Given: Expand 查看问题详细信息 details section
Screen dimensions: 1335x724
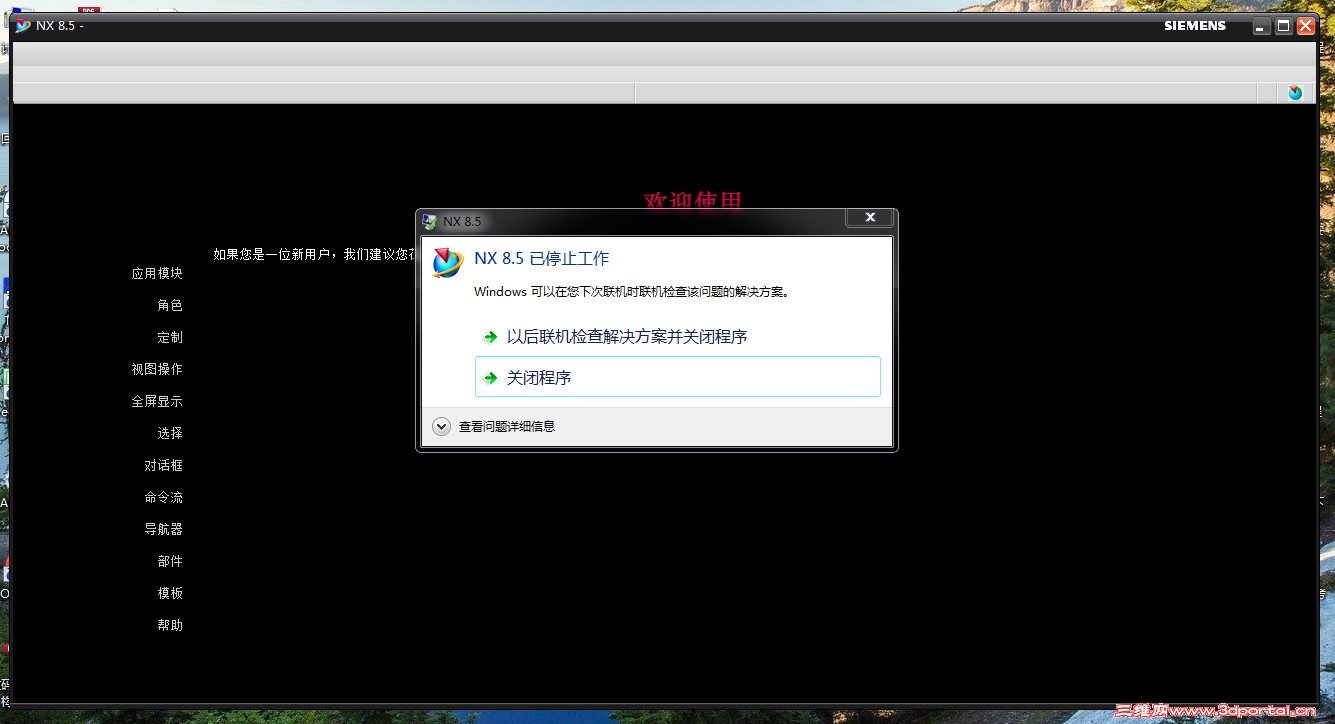Looking at the screenshot, I should pyautogui.click(x=495, y=426).
